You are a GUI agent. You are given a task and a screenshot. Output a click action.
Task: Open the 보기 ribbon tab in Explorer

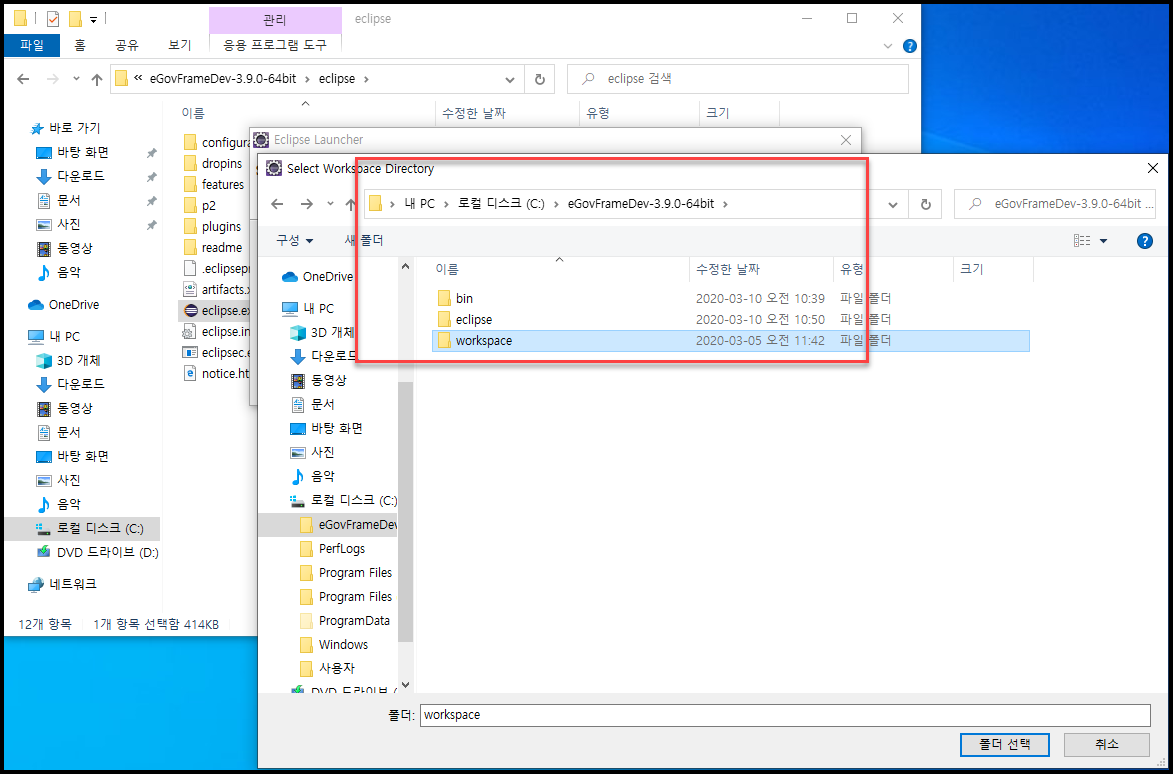click(x=180, y=45)
